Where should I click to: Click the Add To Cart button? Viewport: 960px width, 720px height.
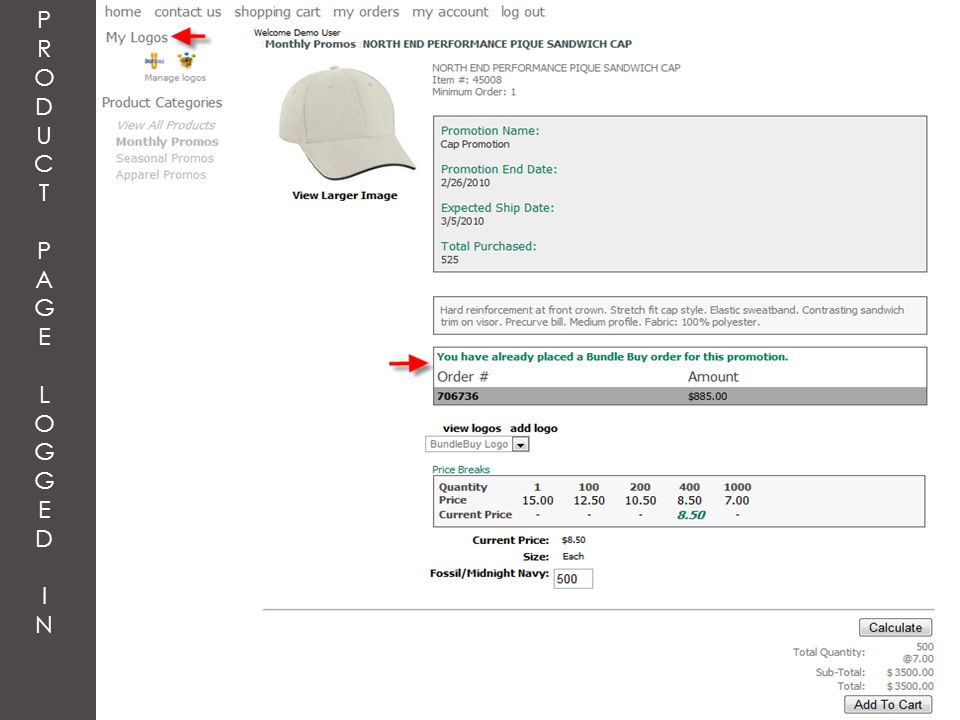(x=888, y=705)
